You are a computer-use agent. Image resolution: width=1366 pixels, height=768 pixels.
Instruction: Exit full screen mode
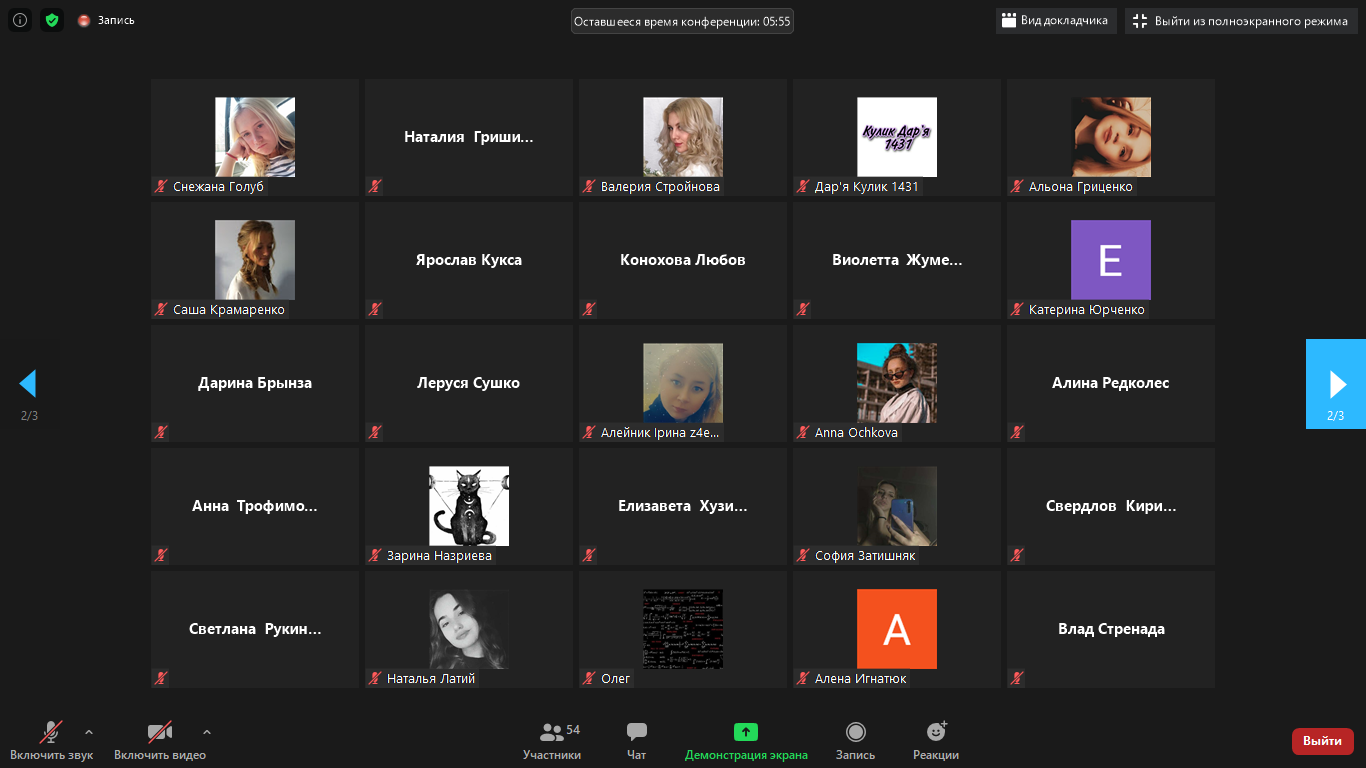[x=1241, y=21]
